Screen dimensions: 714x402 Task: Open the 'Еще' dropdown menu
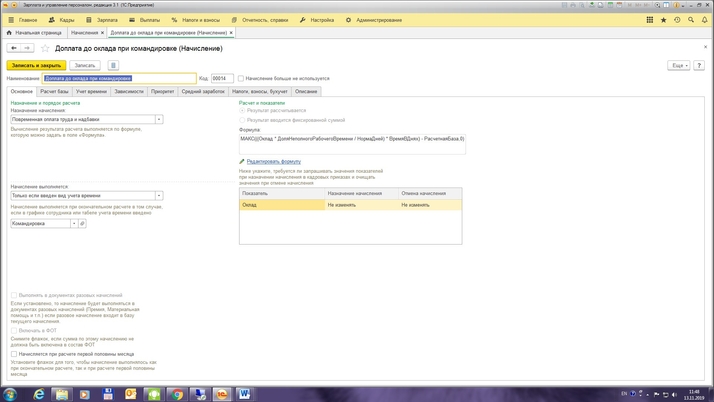(679, 65)
